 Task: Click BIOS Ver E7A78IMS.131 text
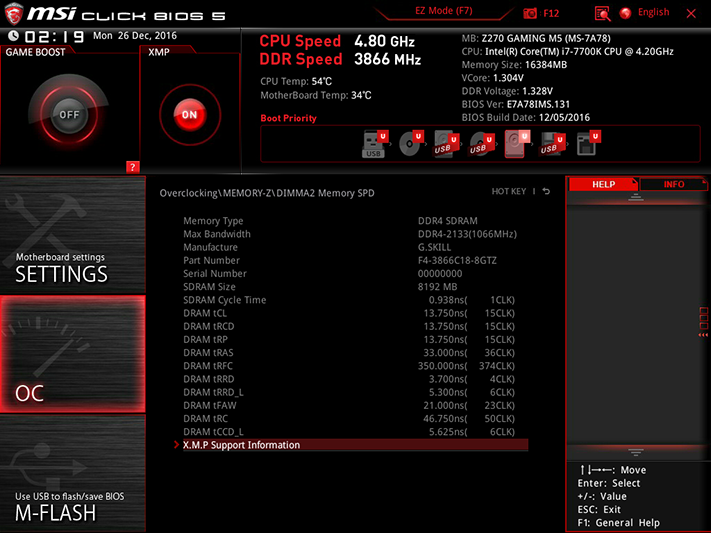tap(516, 104)
